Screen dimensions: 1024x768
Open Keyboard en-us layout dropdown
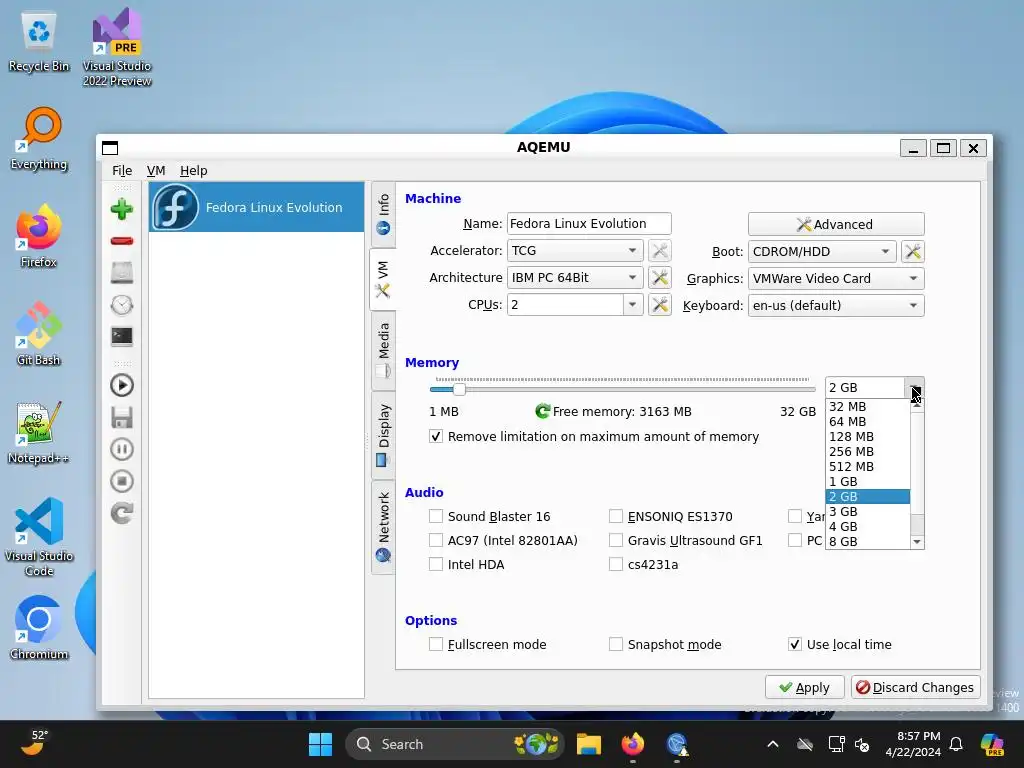click(x=836, y=305)
